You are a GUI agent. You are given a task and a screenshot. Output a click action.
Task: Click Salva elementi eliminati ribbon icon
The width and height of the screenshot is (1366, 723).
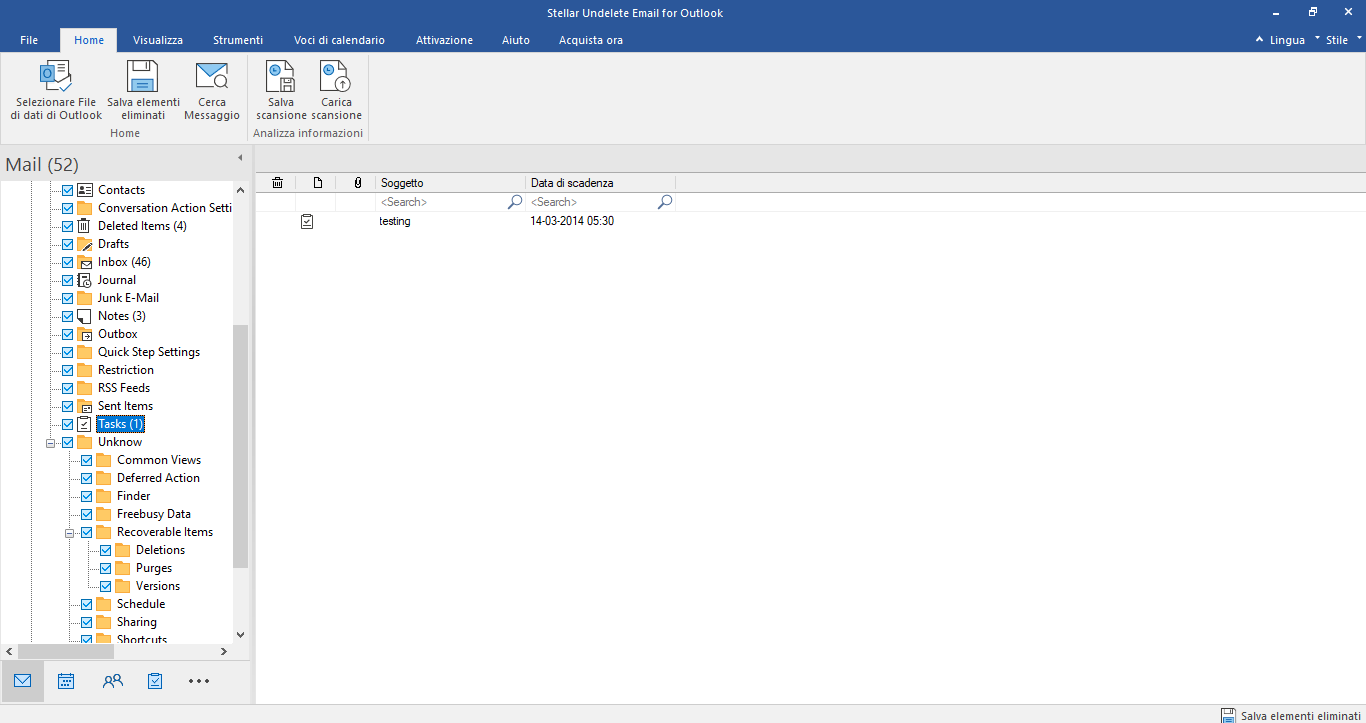[143, 90]
